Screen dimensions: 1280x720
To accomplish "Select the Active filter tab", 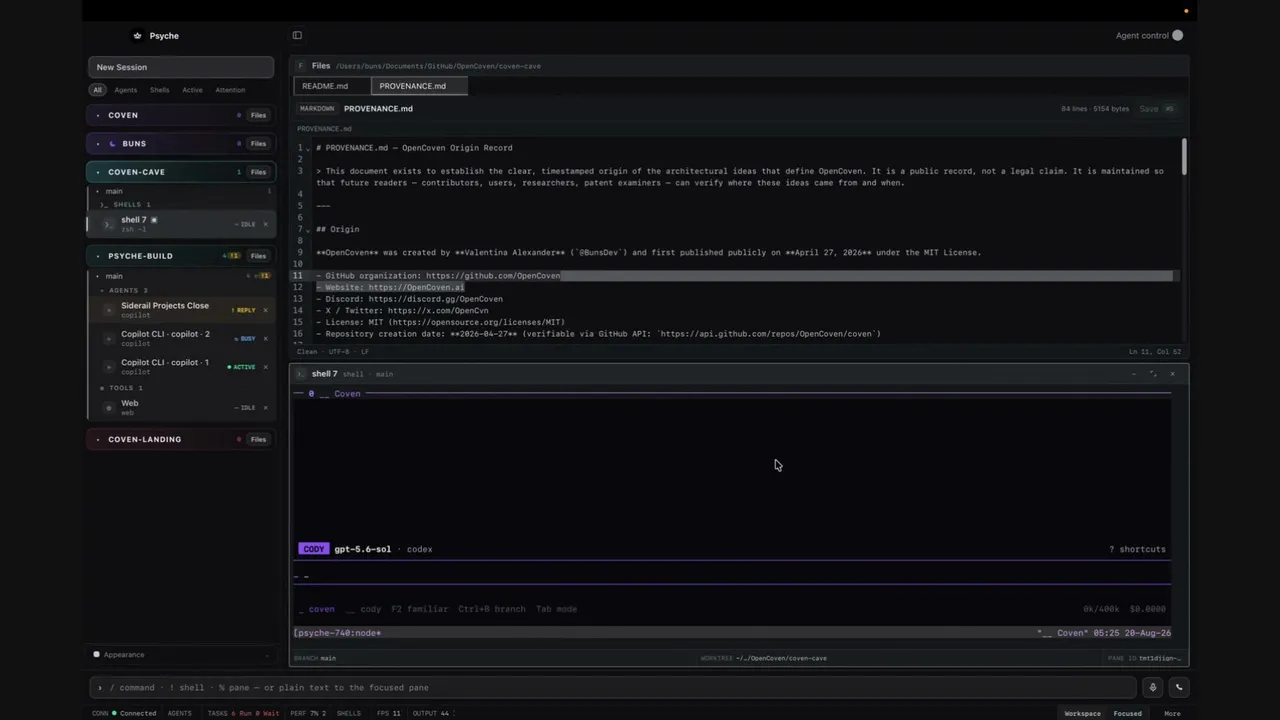I will pos(192,90).
